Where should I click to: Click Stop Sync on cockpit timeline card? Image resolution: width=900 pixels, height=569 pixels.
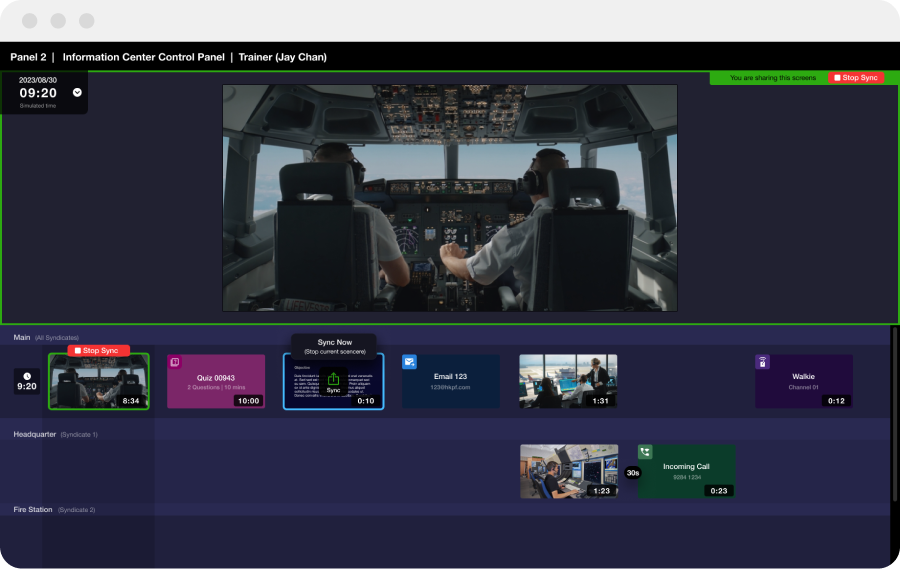pos(98,350)
